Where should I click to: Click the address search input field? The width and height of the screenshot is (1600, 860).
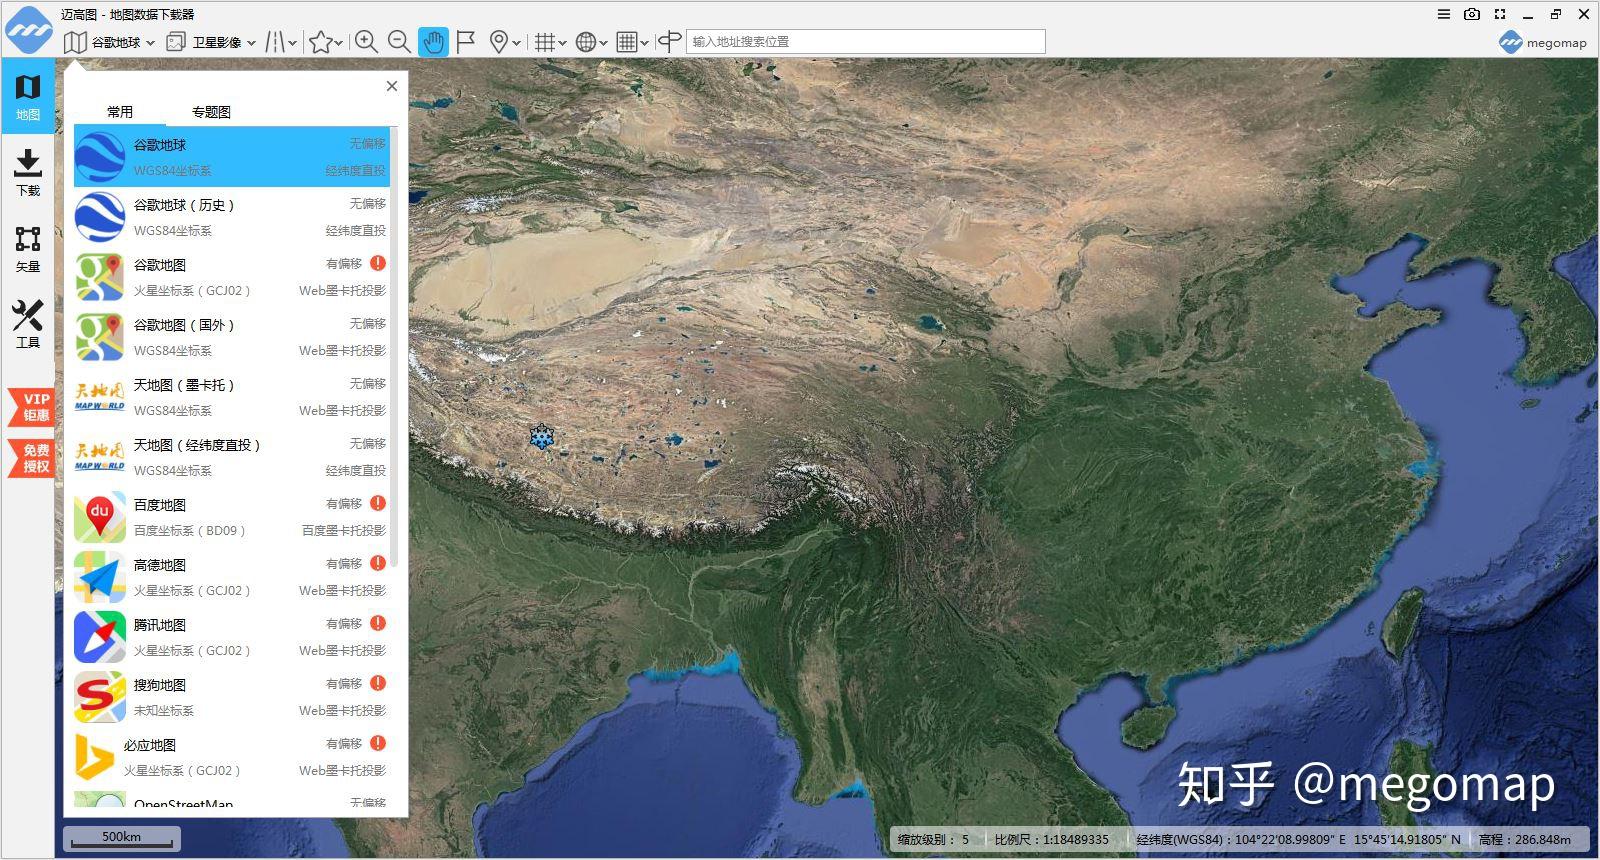point(866,42)
